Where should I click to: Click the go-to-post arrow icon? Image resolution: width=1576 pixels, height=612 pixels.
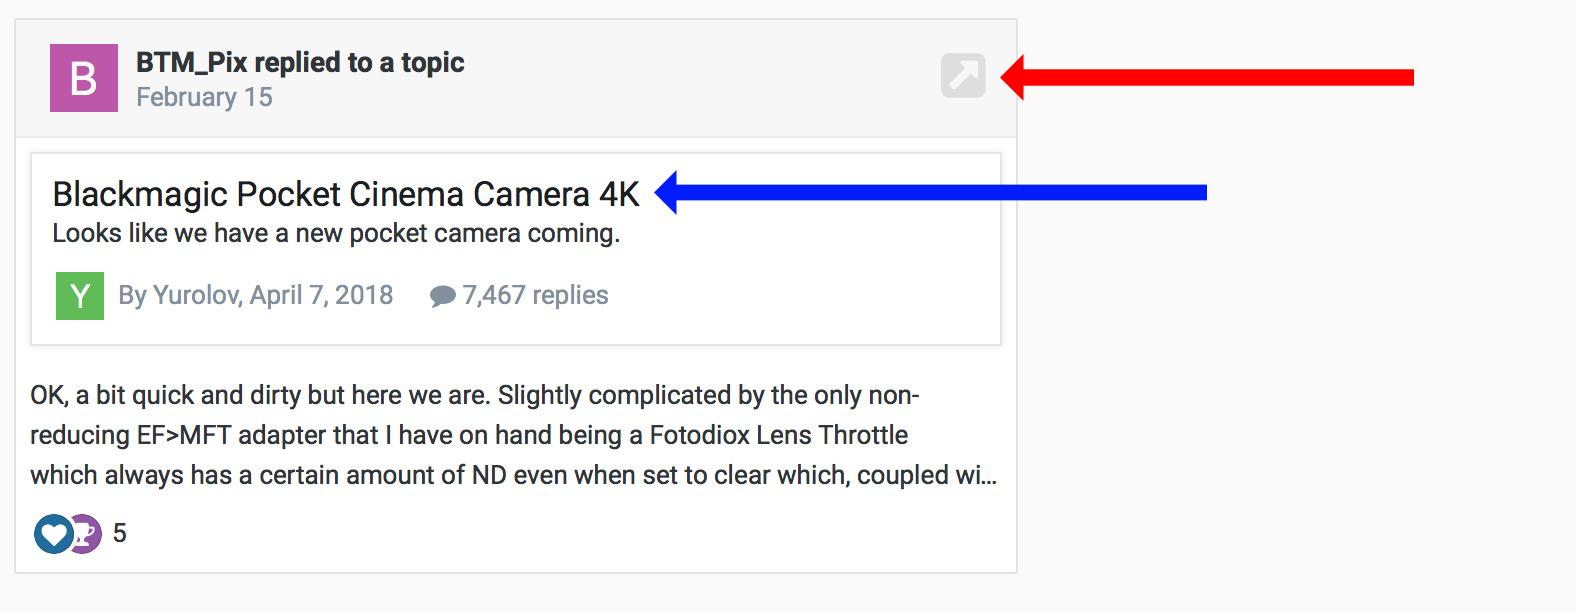(963, 76)
